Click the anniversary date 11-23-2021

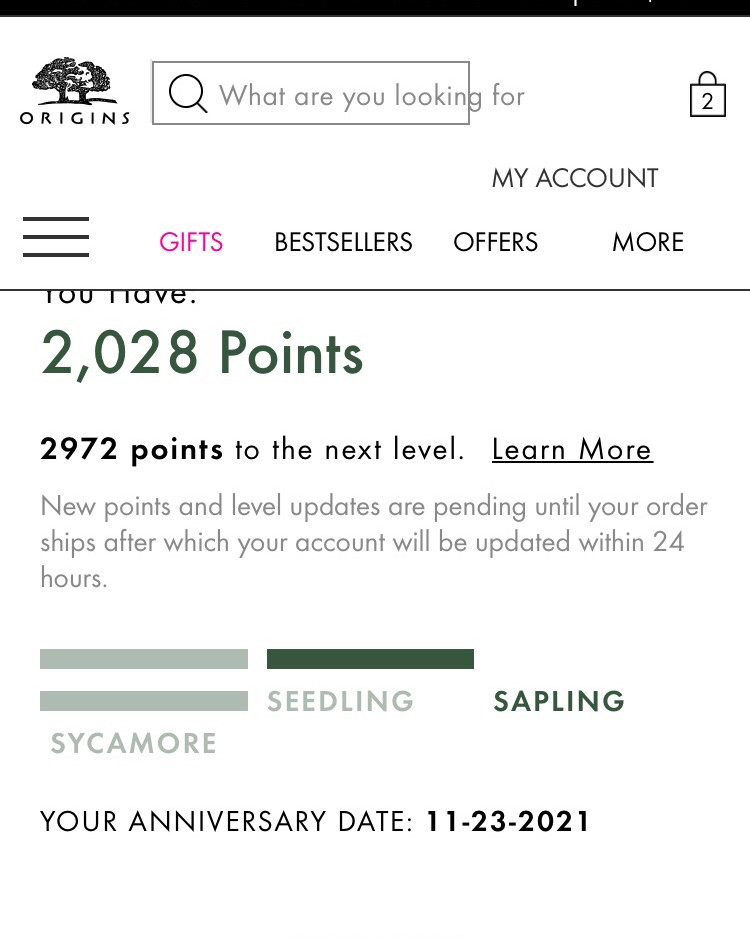(507, 821)
